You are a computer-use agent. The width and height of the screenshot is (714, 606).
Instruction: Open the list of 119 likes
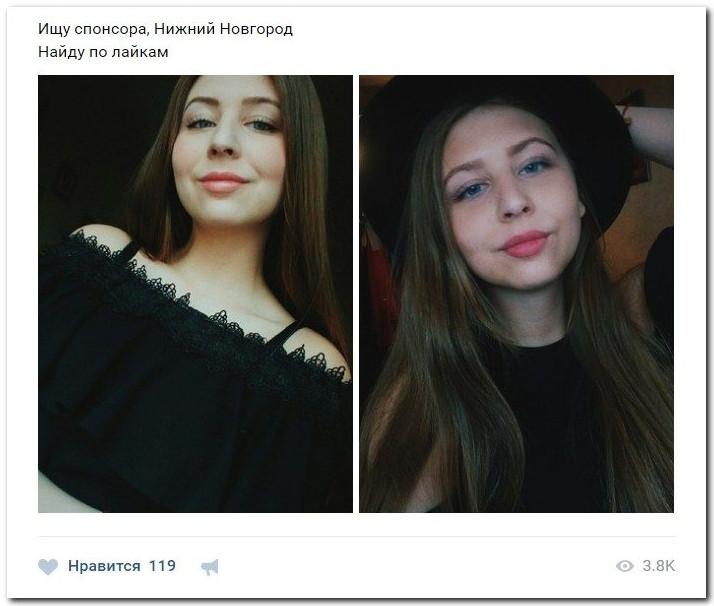(x=162, y=565)
